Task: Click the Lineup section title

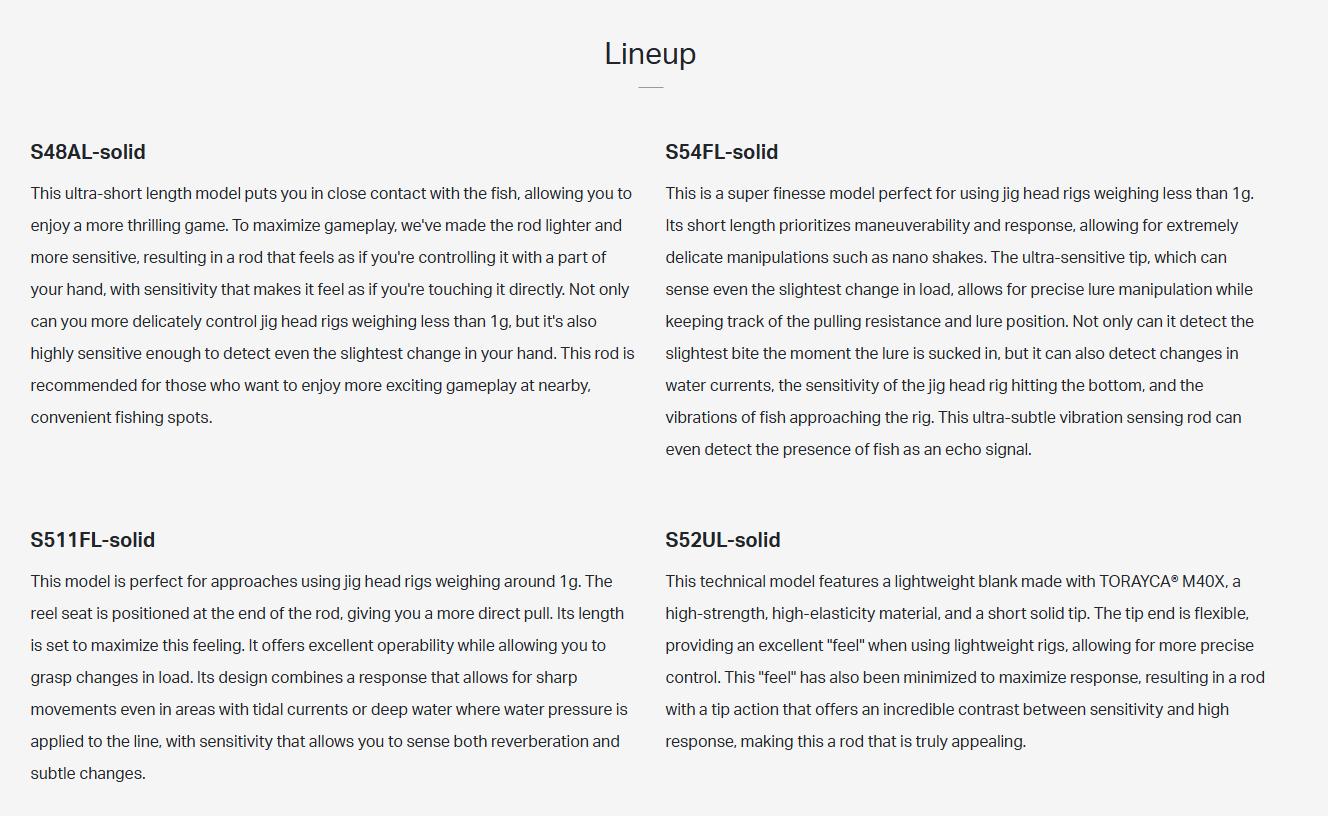Action: (x=650, y=54)
